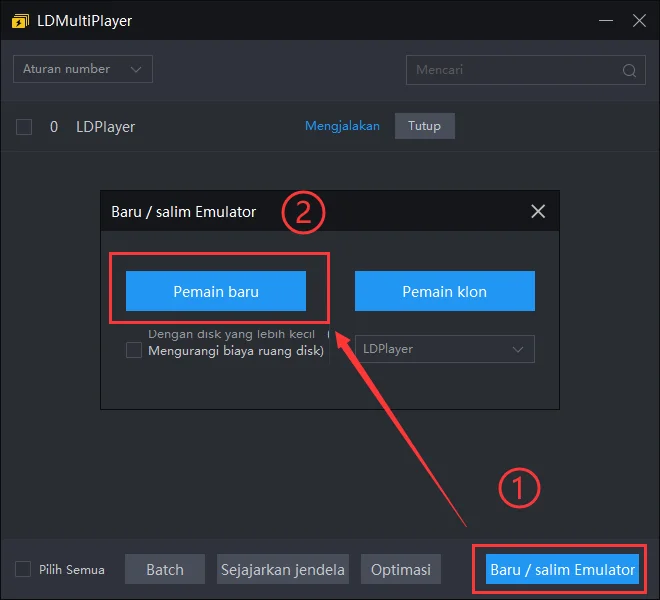This screenshot has width=660, height=600.
Task: Click Sejajarkan jendela button
Action: pos(282,569)
